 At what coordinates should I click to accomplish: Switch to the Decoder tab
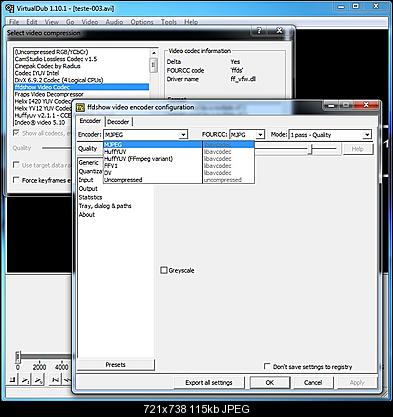(x=118, y=122)
